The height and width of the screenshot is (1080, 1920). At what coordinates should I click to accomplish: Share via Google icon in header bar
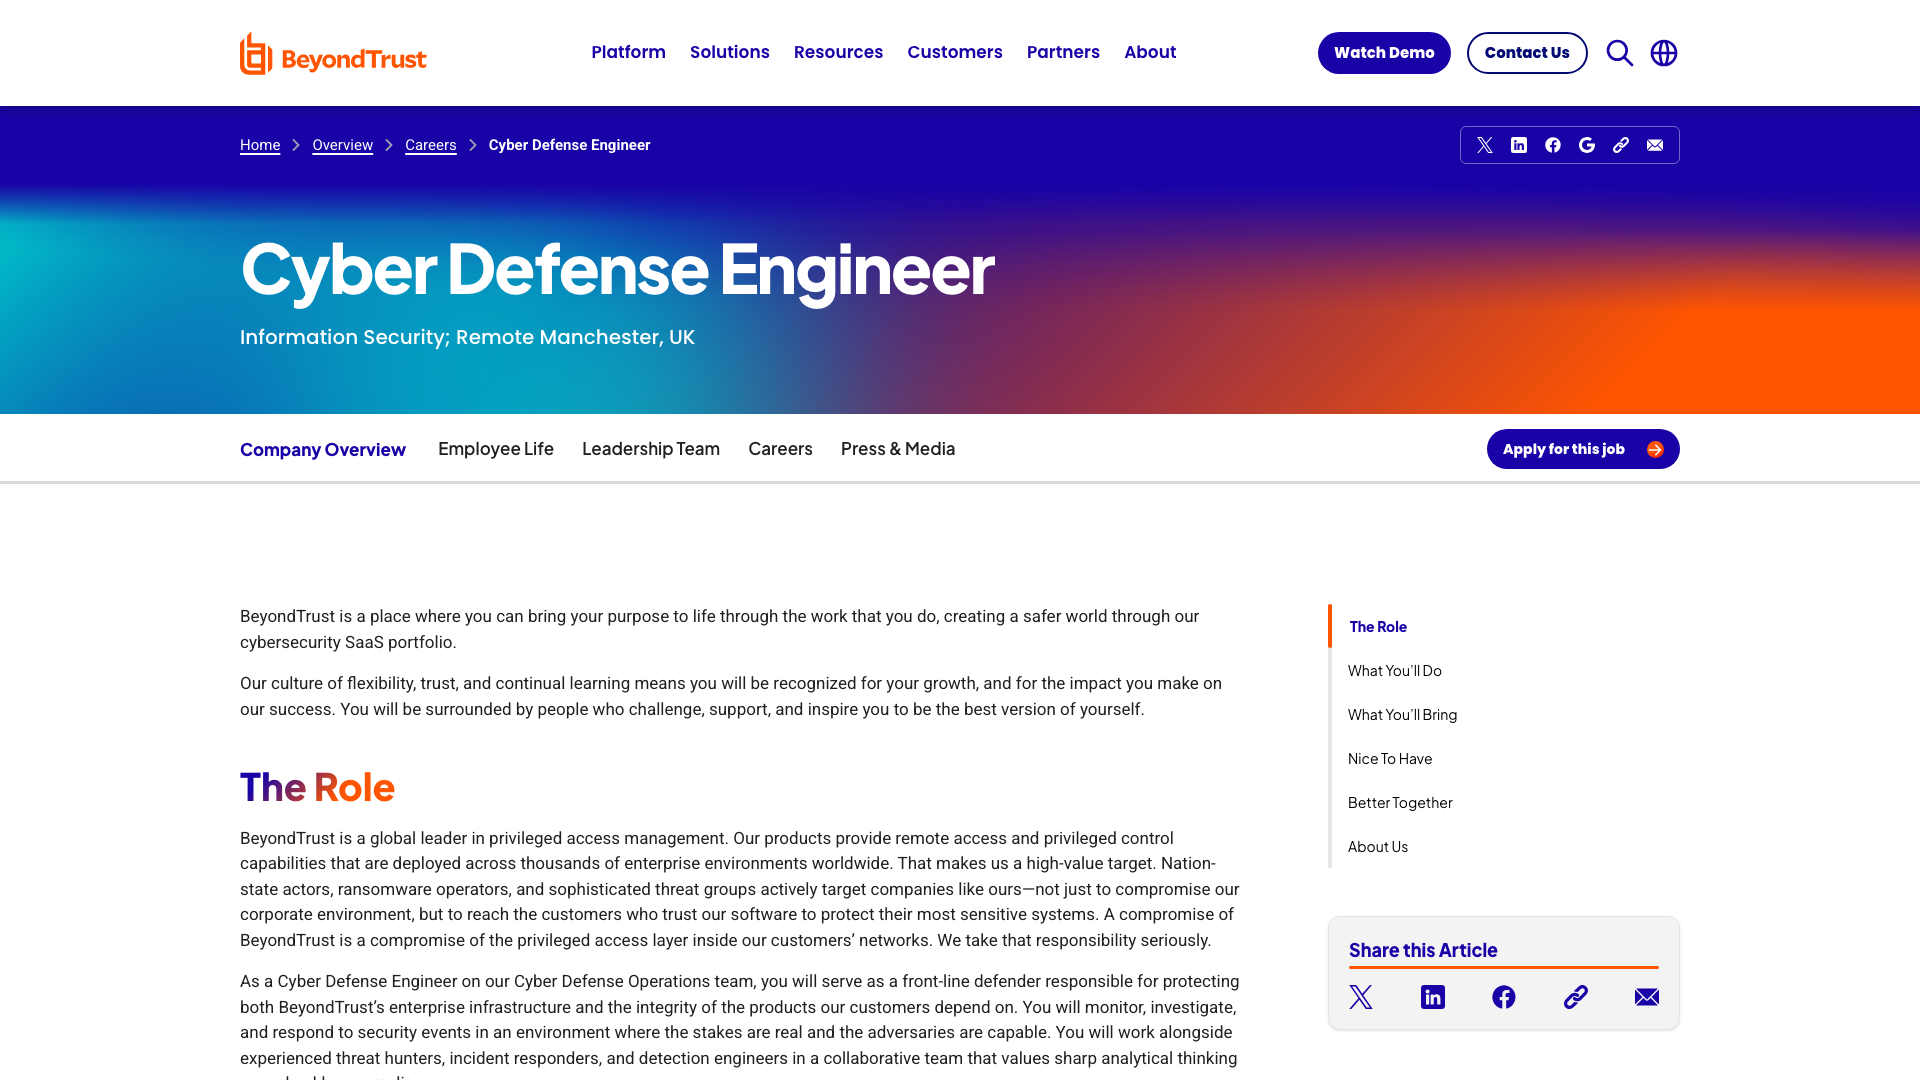[1587, 145]
